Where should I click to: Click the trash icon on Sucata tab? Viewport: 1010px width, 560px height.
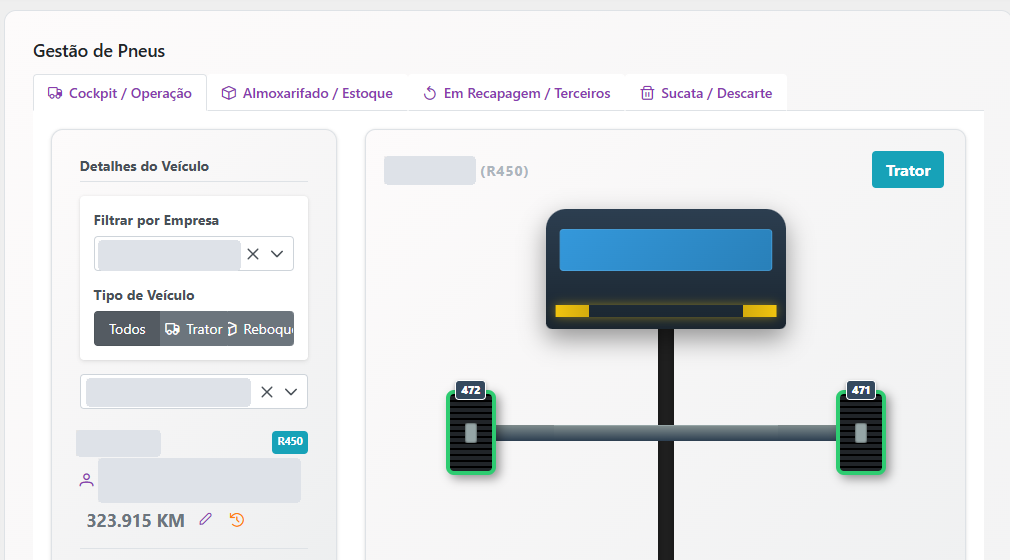[647, 93]
